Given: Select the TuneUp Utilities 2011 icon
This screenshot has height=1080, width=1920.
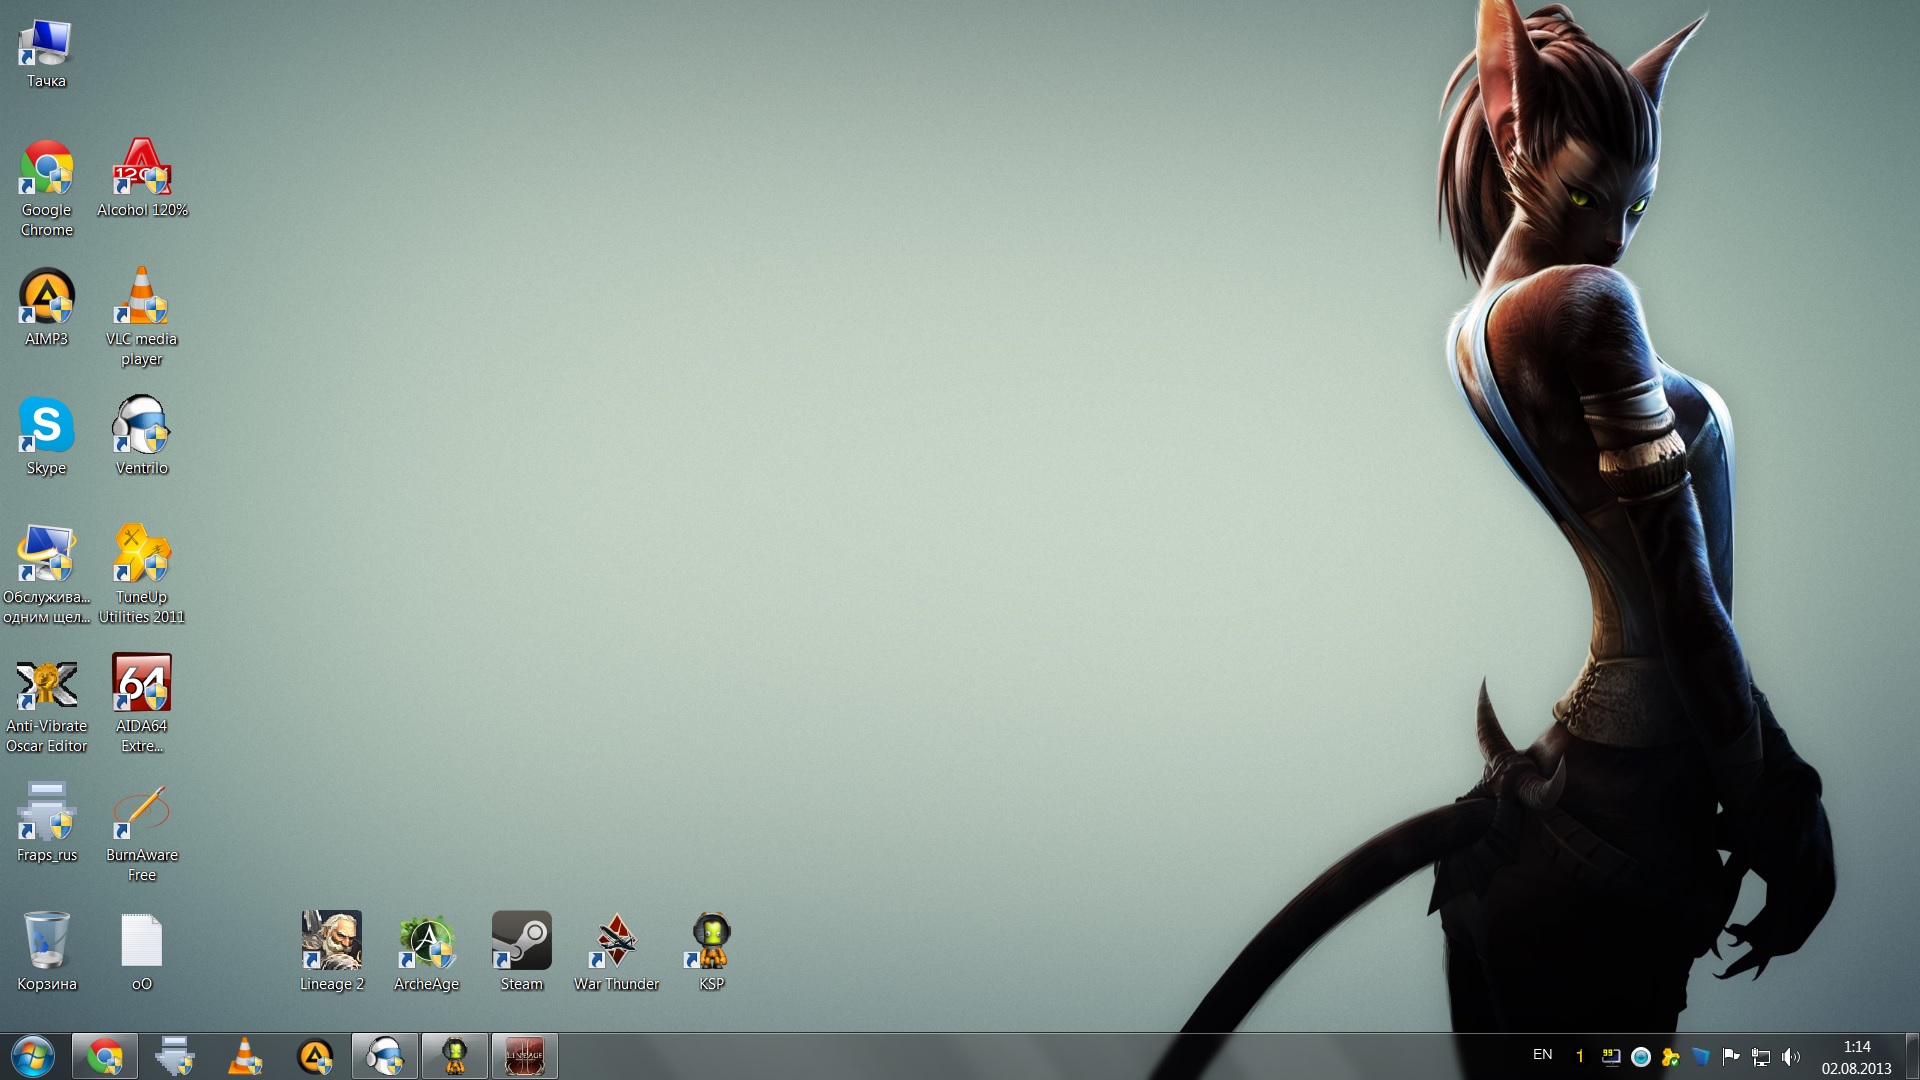Looking at the screenshot, I should (142, 575).
